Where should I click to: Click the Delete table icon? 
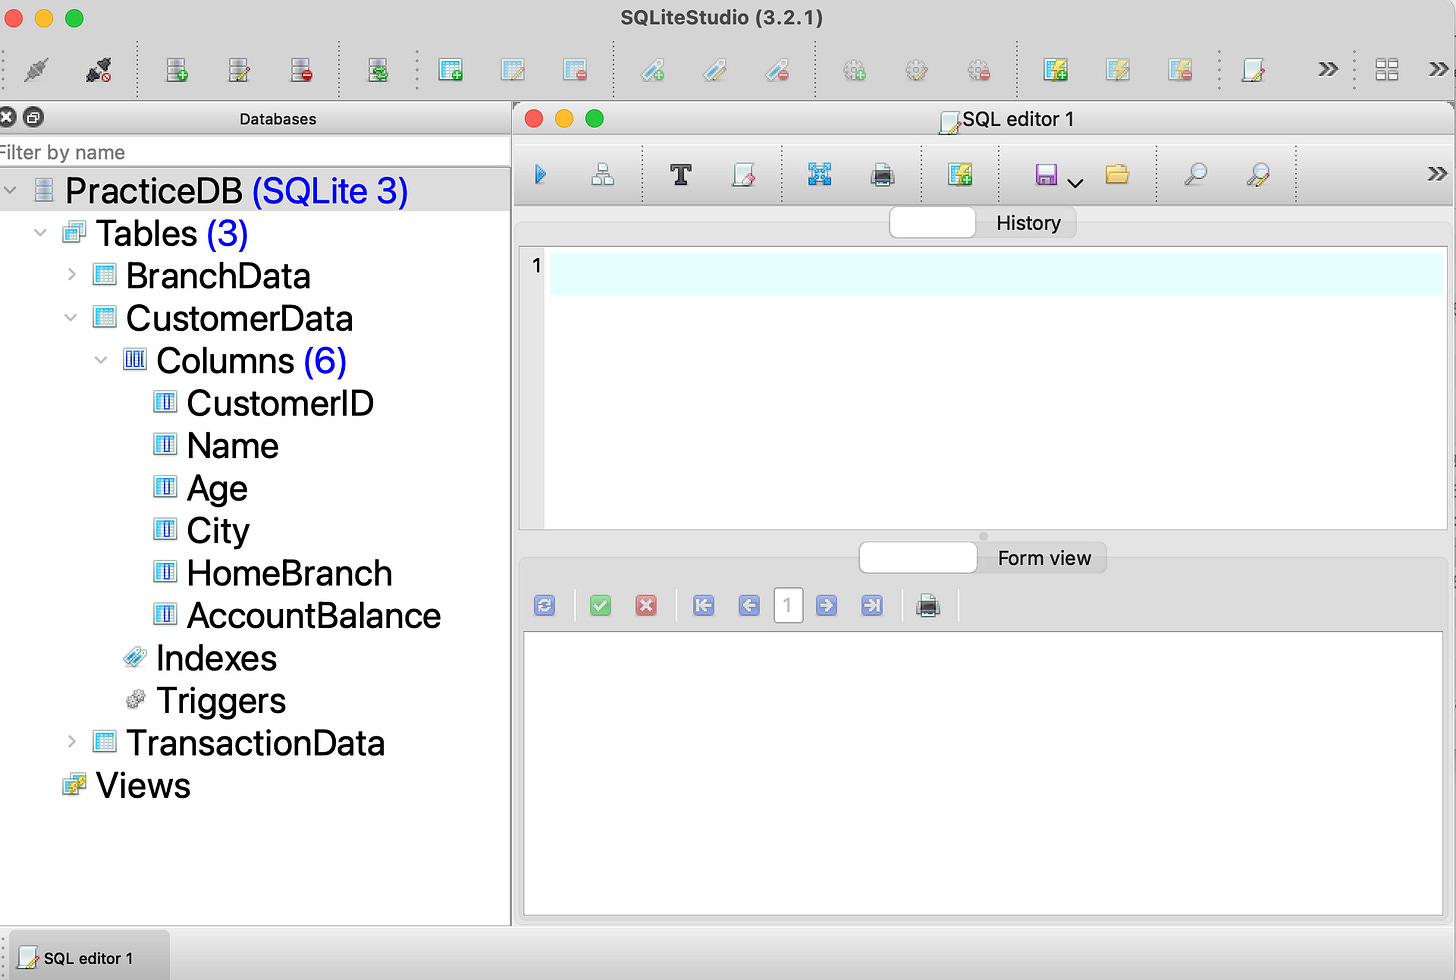coord(575,70)
